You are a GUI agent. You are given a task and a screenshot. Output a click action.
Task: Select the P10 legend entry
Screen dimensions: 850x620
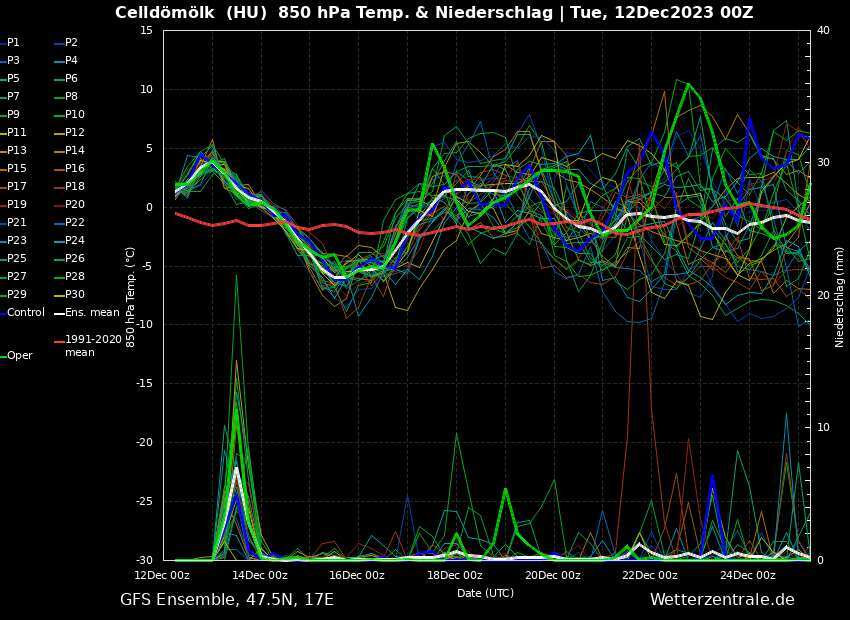tap(75, 115)
